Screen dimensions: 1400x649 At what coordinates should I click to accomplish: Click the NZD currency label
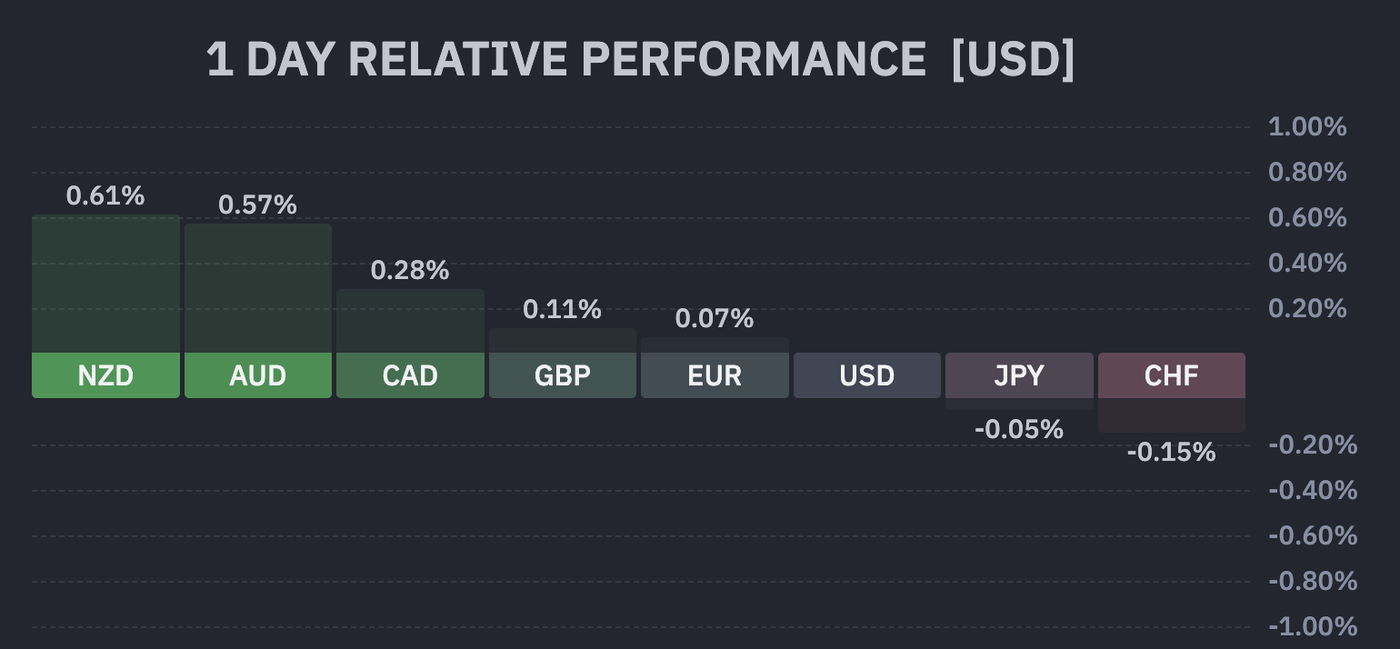click(x=106, y=376)
